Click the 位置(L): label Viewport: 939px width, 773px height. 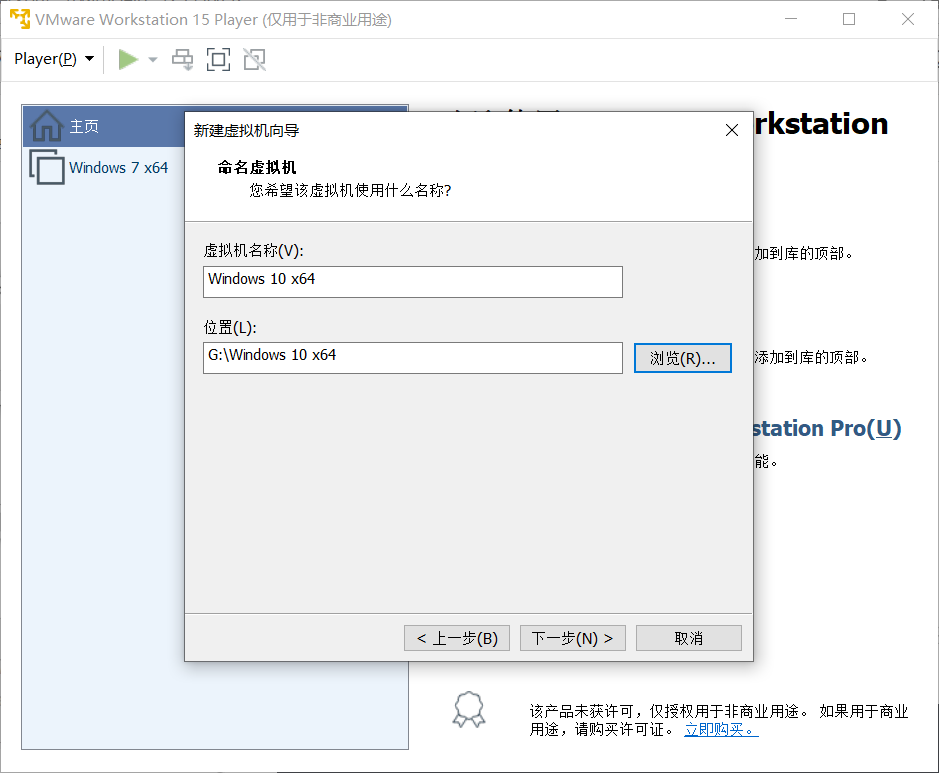pos(230,328)
